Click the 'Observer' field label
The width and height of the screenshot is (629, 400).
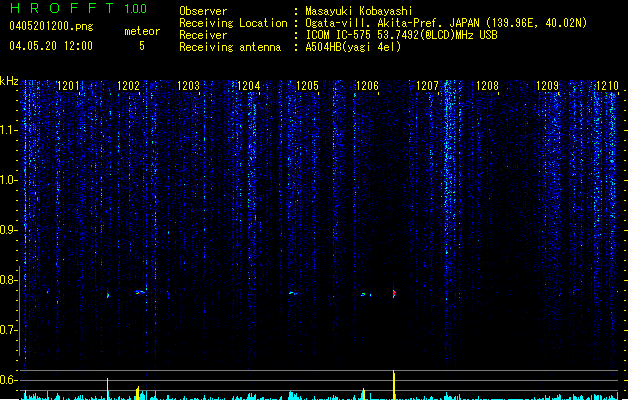(x=203, y=11)
